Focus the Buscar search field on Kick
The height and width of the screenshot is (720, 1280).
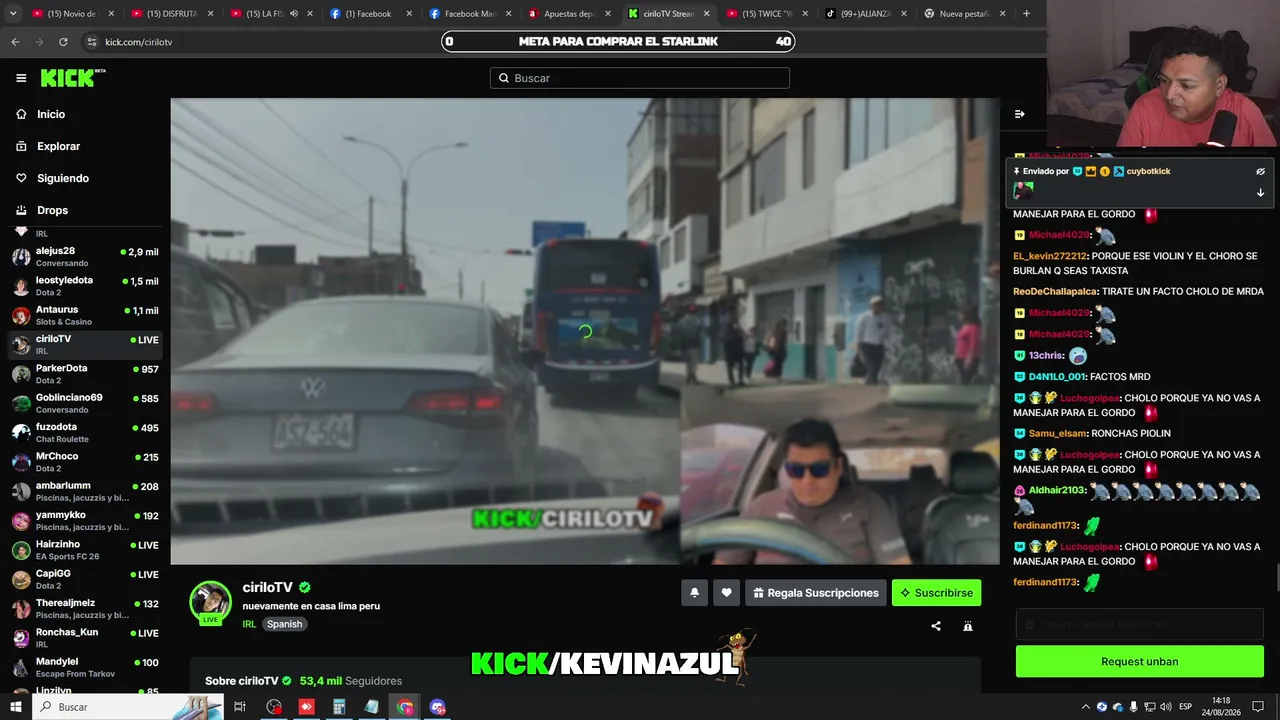[640, 78]
